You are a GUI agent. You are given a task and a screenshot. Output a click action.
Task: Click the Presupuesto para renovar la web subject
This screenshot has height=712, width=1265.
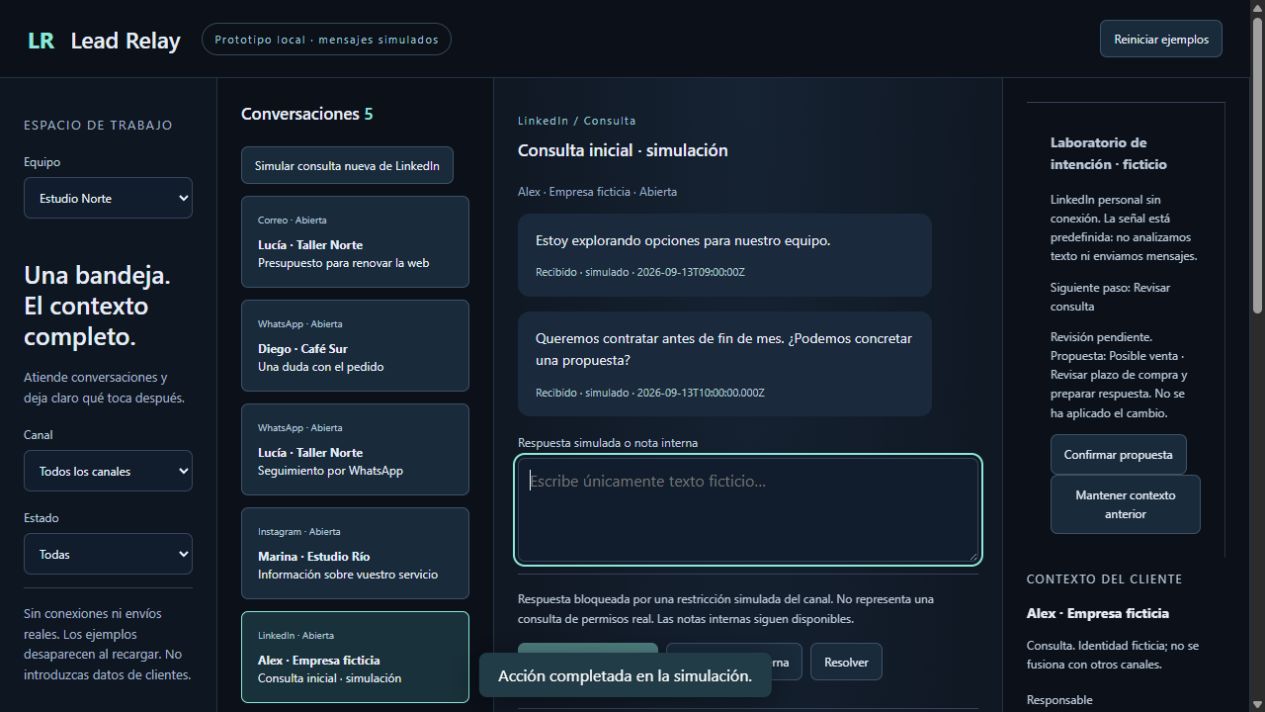tap(343, 263)
